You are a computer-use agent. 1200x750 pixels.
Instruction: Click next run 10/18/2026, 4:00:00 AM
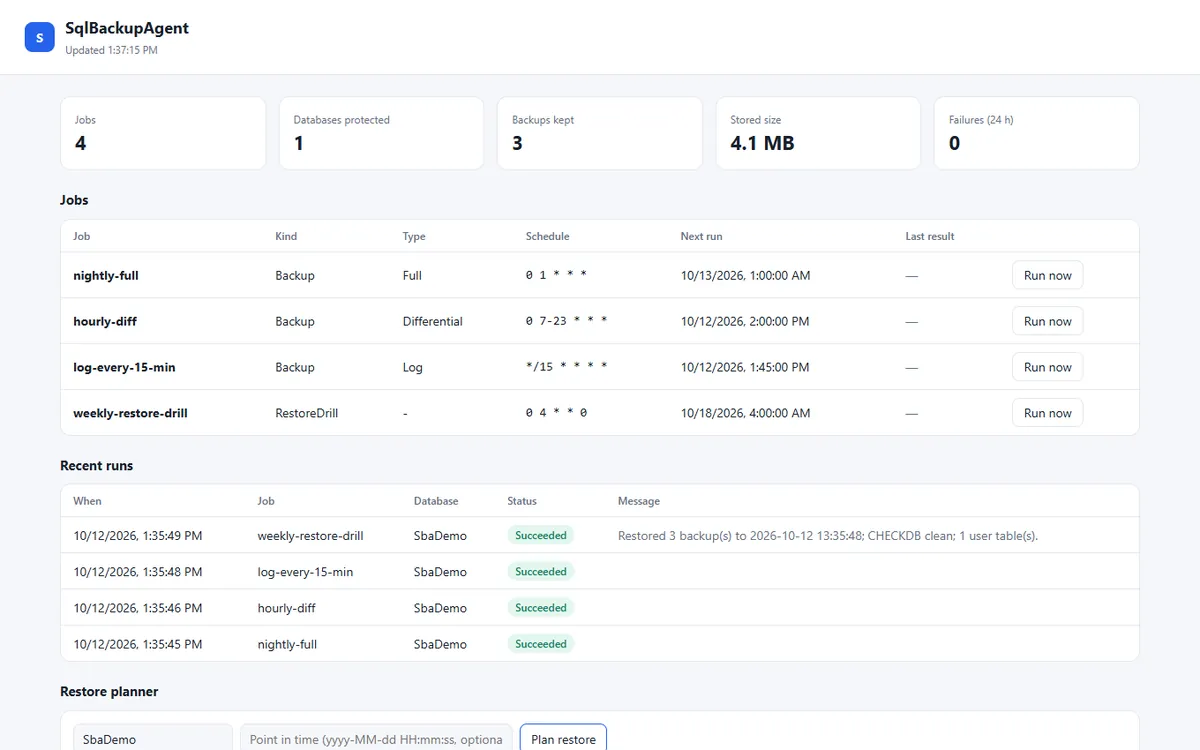tap(746, 413)
